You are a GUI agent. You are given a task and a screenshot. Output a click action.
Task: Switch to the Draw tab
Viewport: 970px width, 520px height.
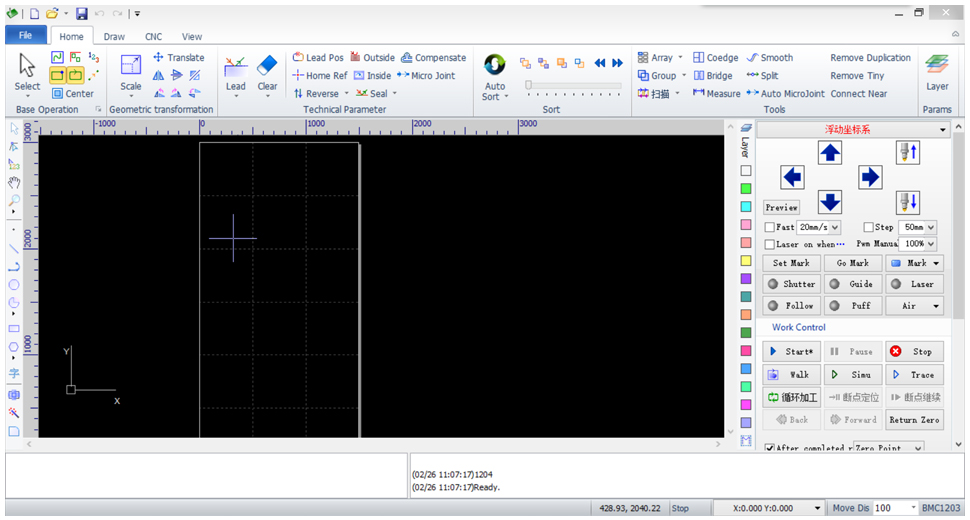[114, 36]
